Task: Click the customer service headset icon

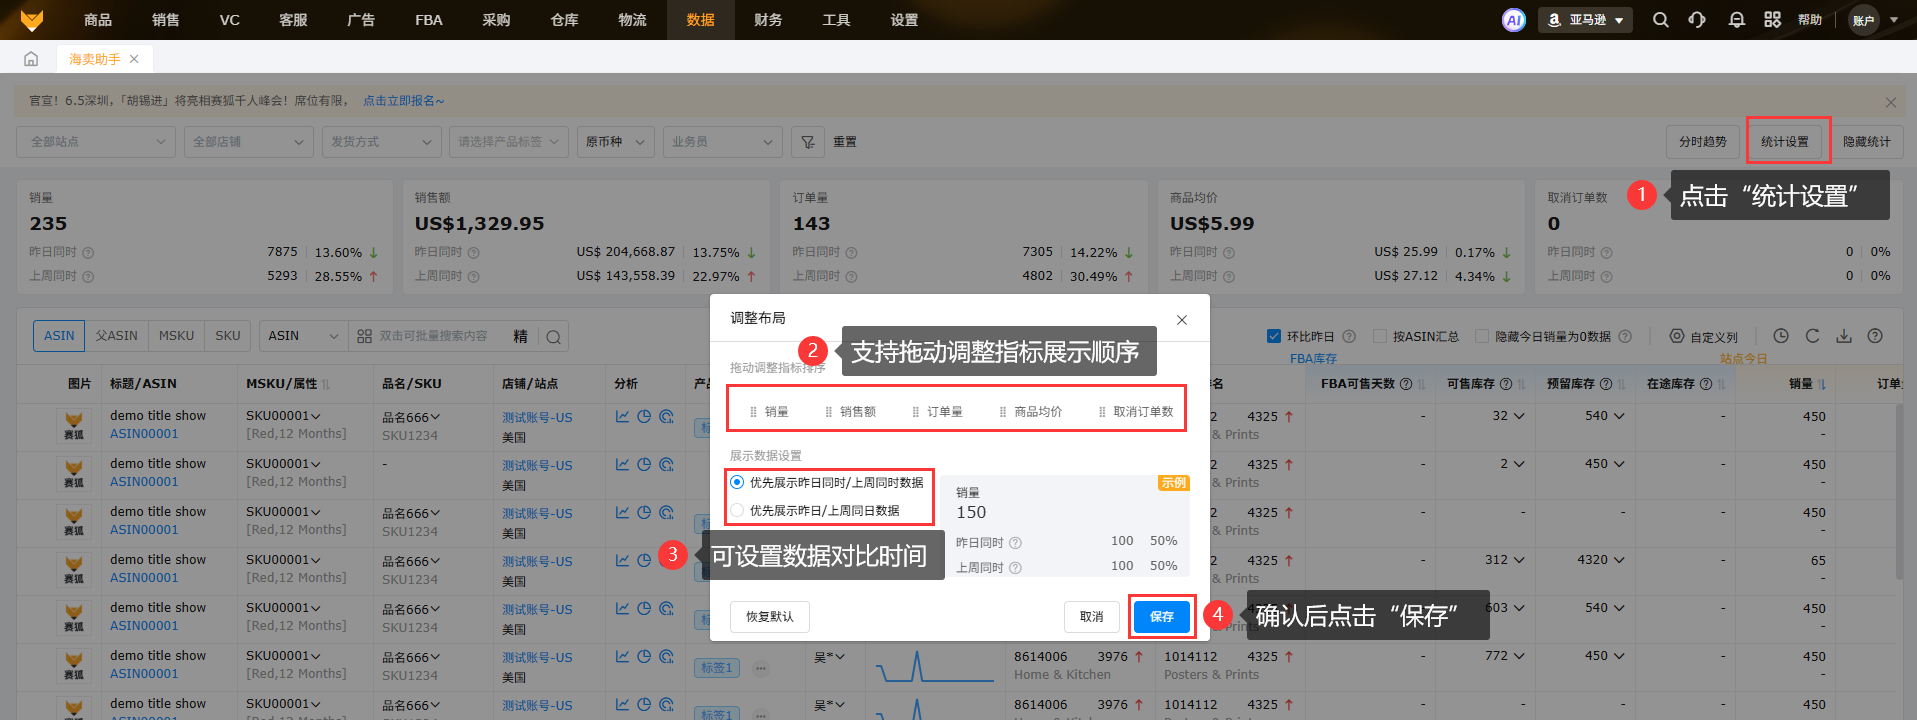Action: [1697, 20]
